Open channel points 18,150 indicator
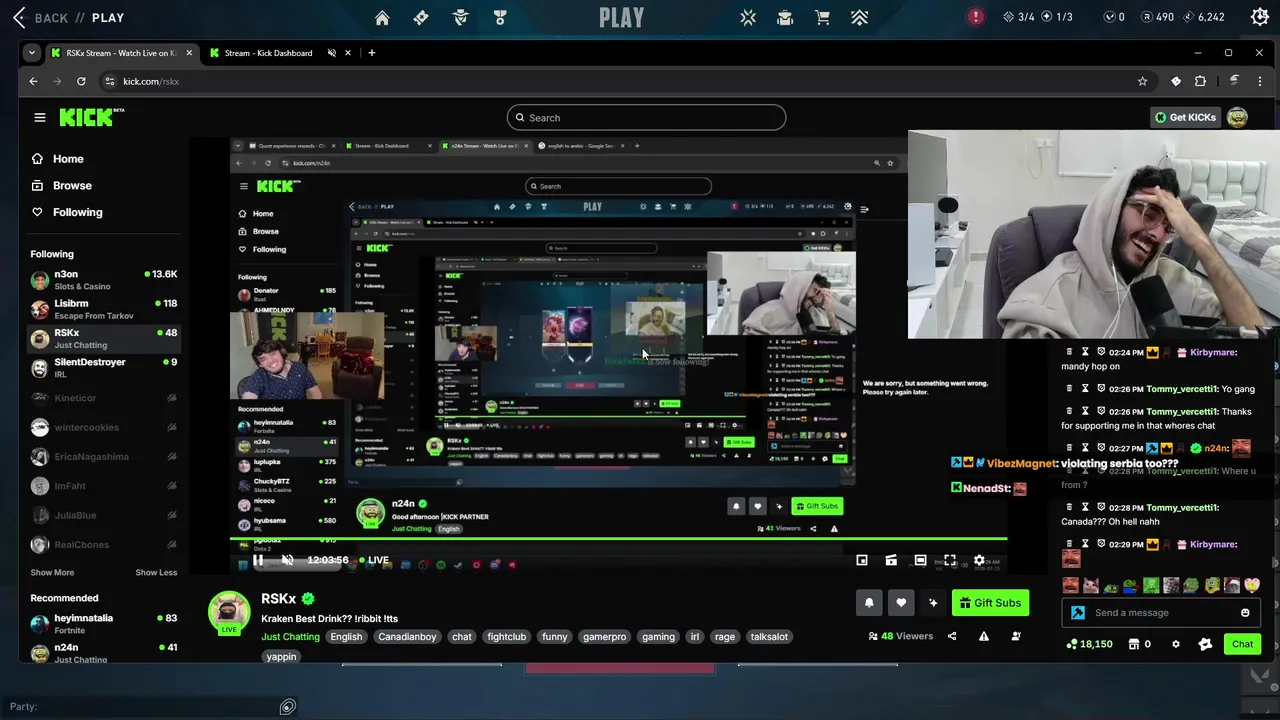Image resolution: width=1280 pixels, height=720 pixels. (1090, 644)
